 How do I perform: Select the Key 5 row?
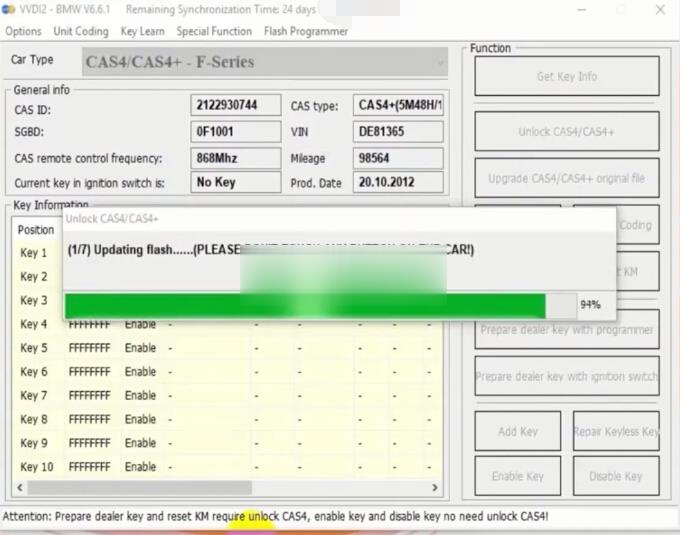227,348
